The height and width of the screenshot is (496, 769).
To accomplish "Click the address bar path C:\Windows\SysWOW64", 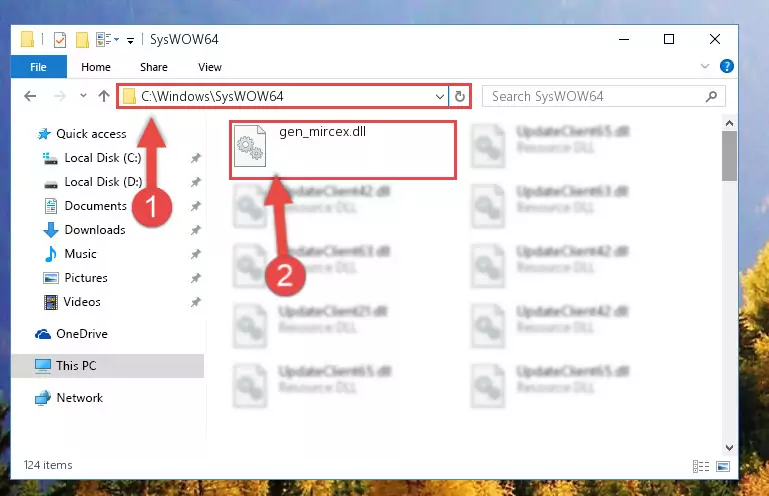I will (x=212, y=96).
